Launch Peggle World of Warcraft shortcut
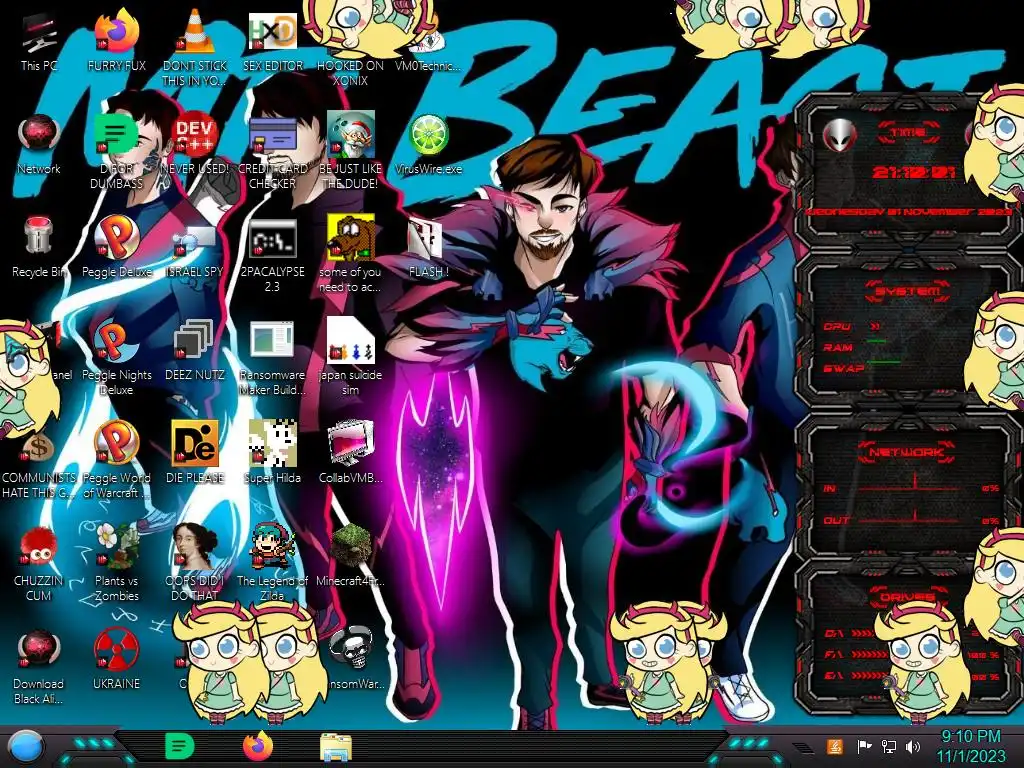This screenshot has width=1024, height=768. point(116,461)
